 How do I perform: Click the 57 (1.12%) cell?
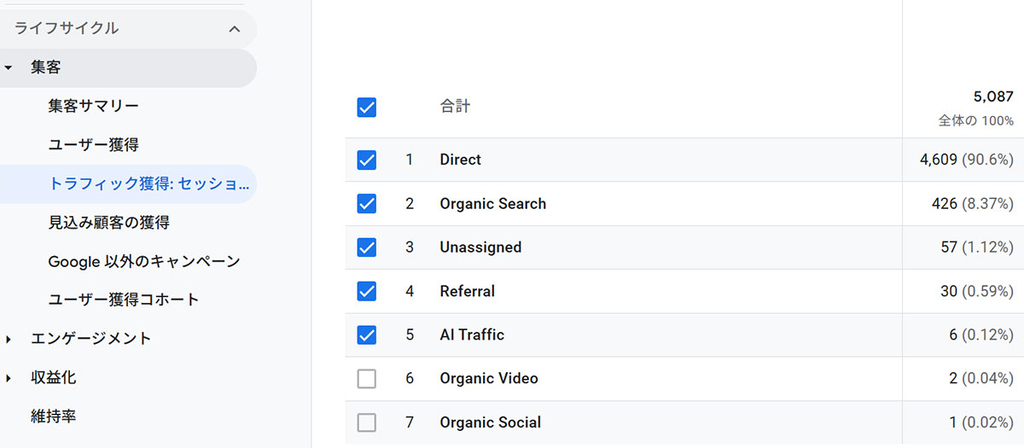click(977, 248)
